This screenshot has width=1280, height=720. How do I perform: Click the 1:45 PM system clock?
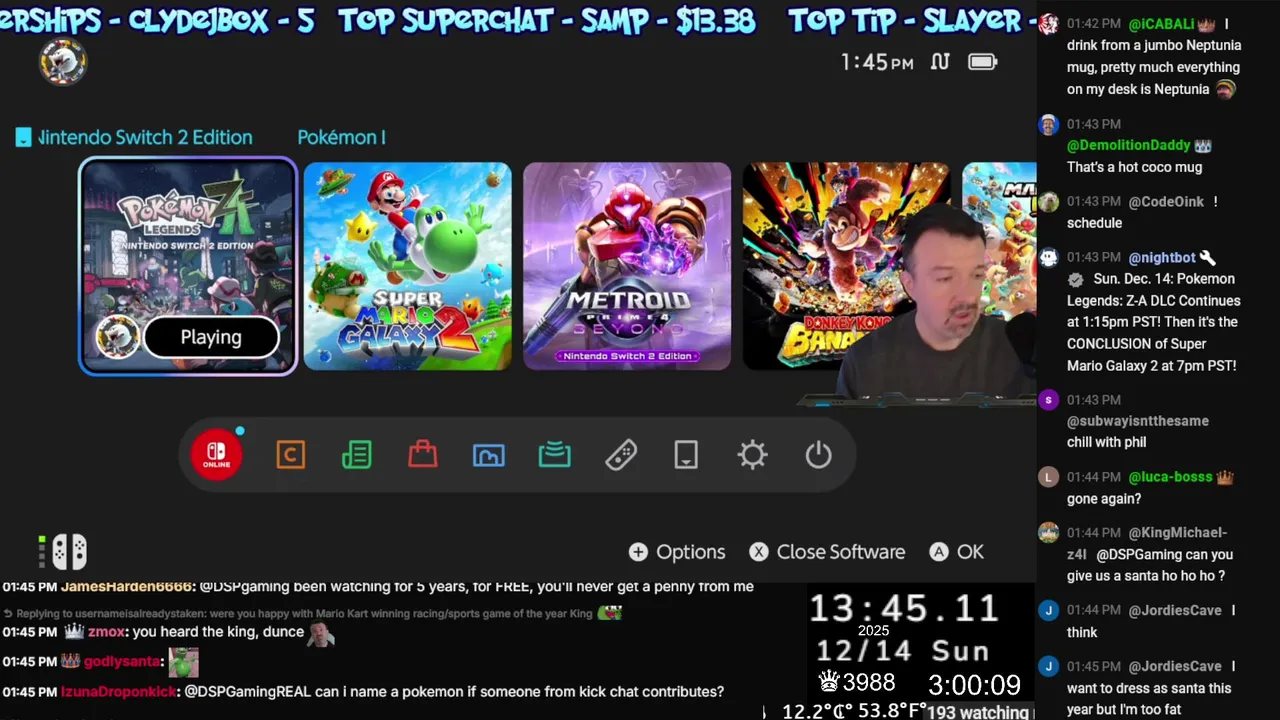point(877,62)
